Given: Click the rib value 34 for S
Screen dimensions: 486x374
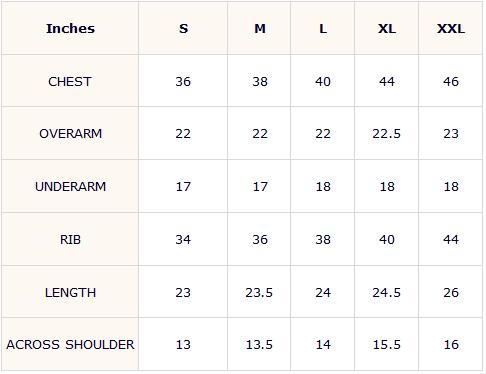Looking at the screenshot, I should (183, 239).
